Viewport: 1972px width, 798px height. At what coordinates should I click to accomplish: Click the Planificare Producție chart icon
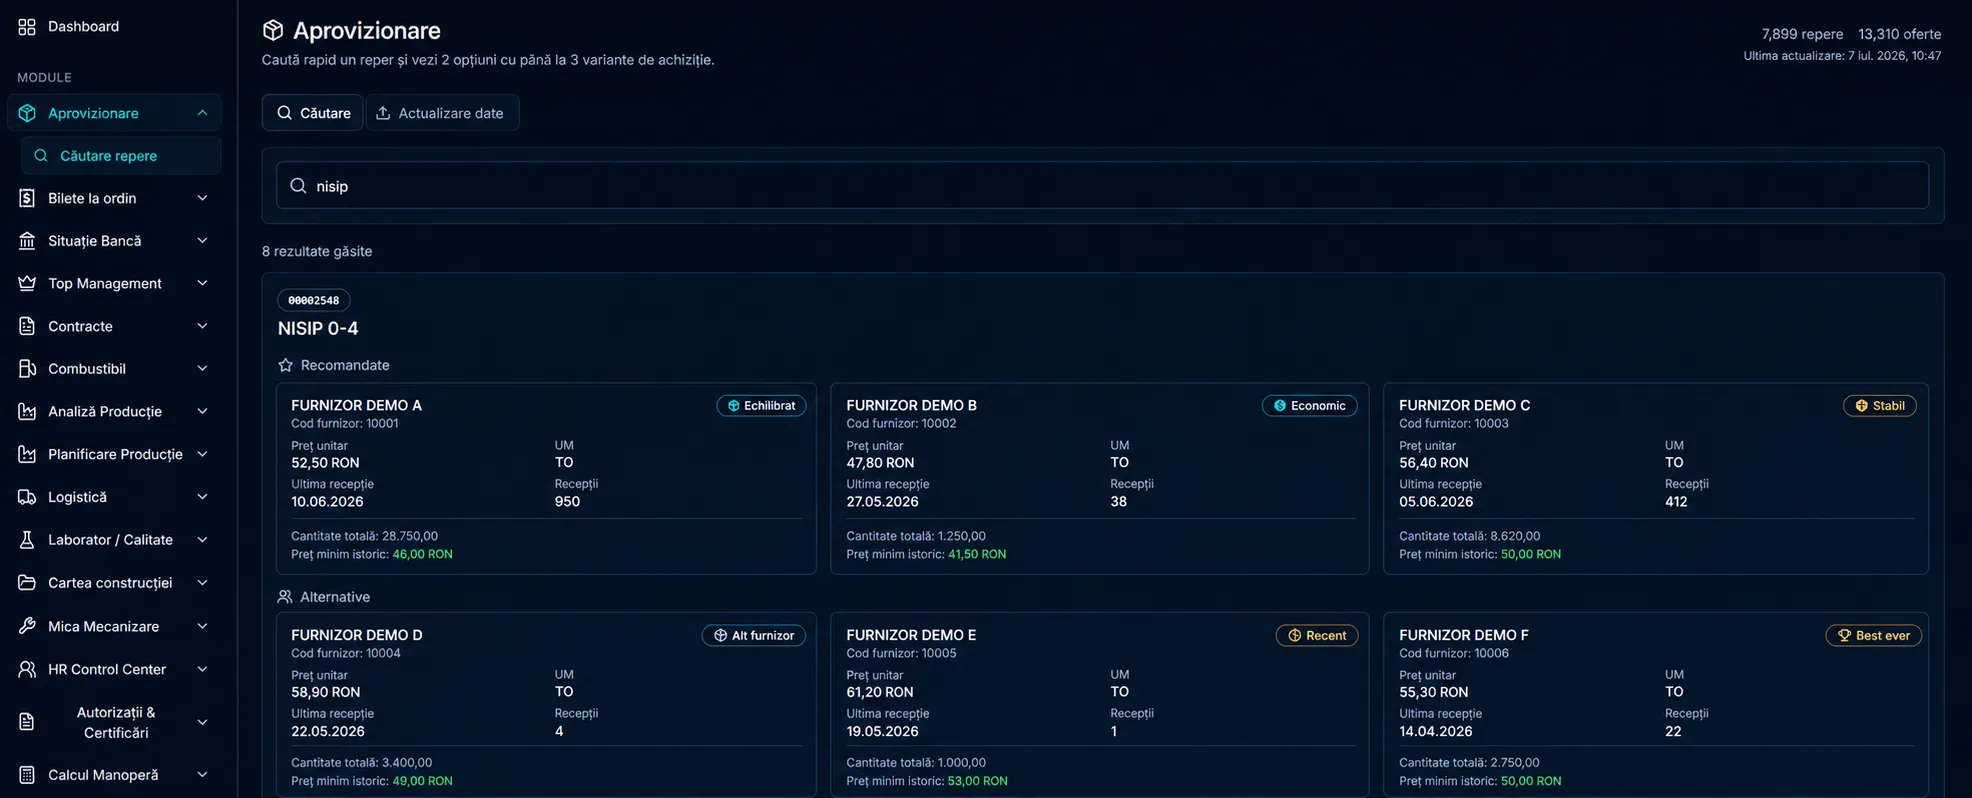click(27, 454)
